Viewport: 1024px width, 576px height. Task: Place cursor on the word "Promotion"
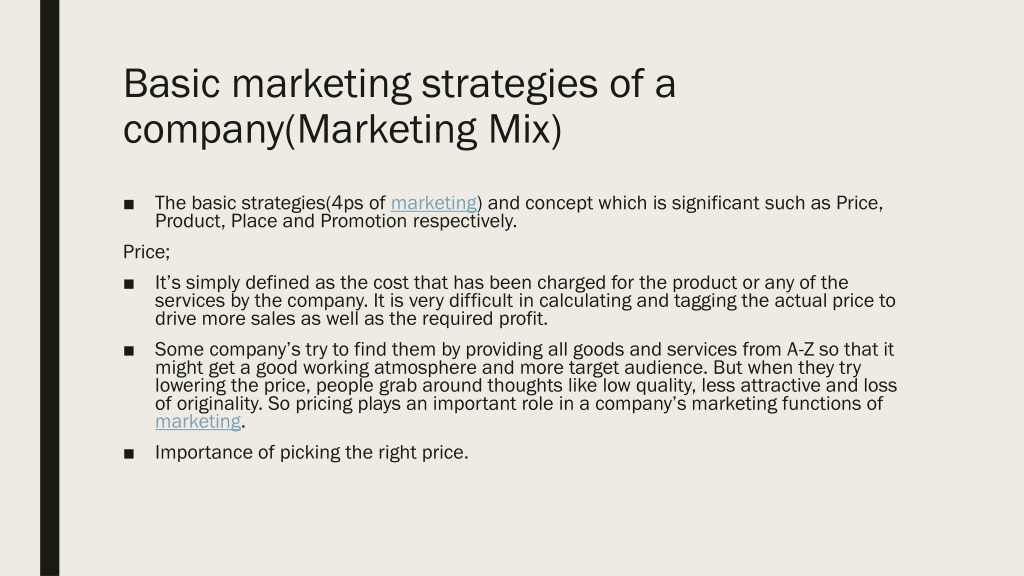click(364, 221)
